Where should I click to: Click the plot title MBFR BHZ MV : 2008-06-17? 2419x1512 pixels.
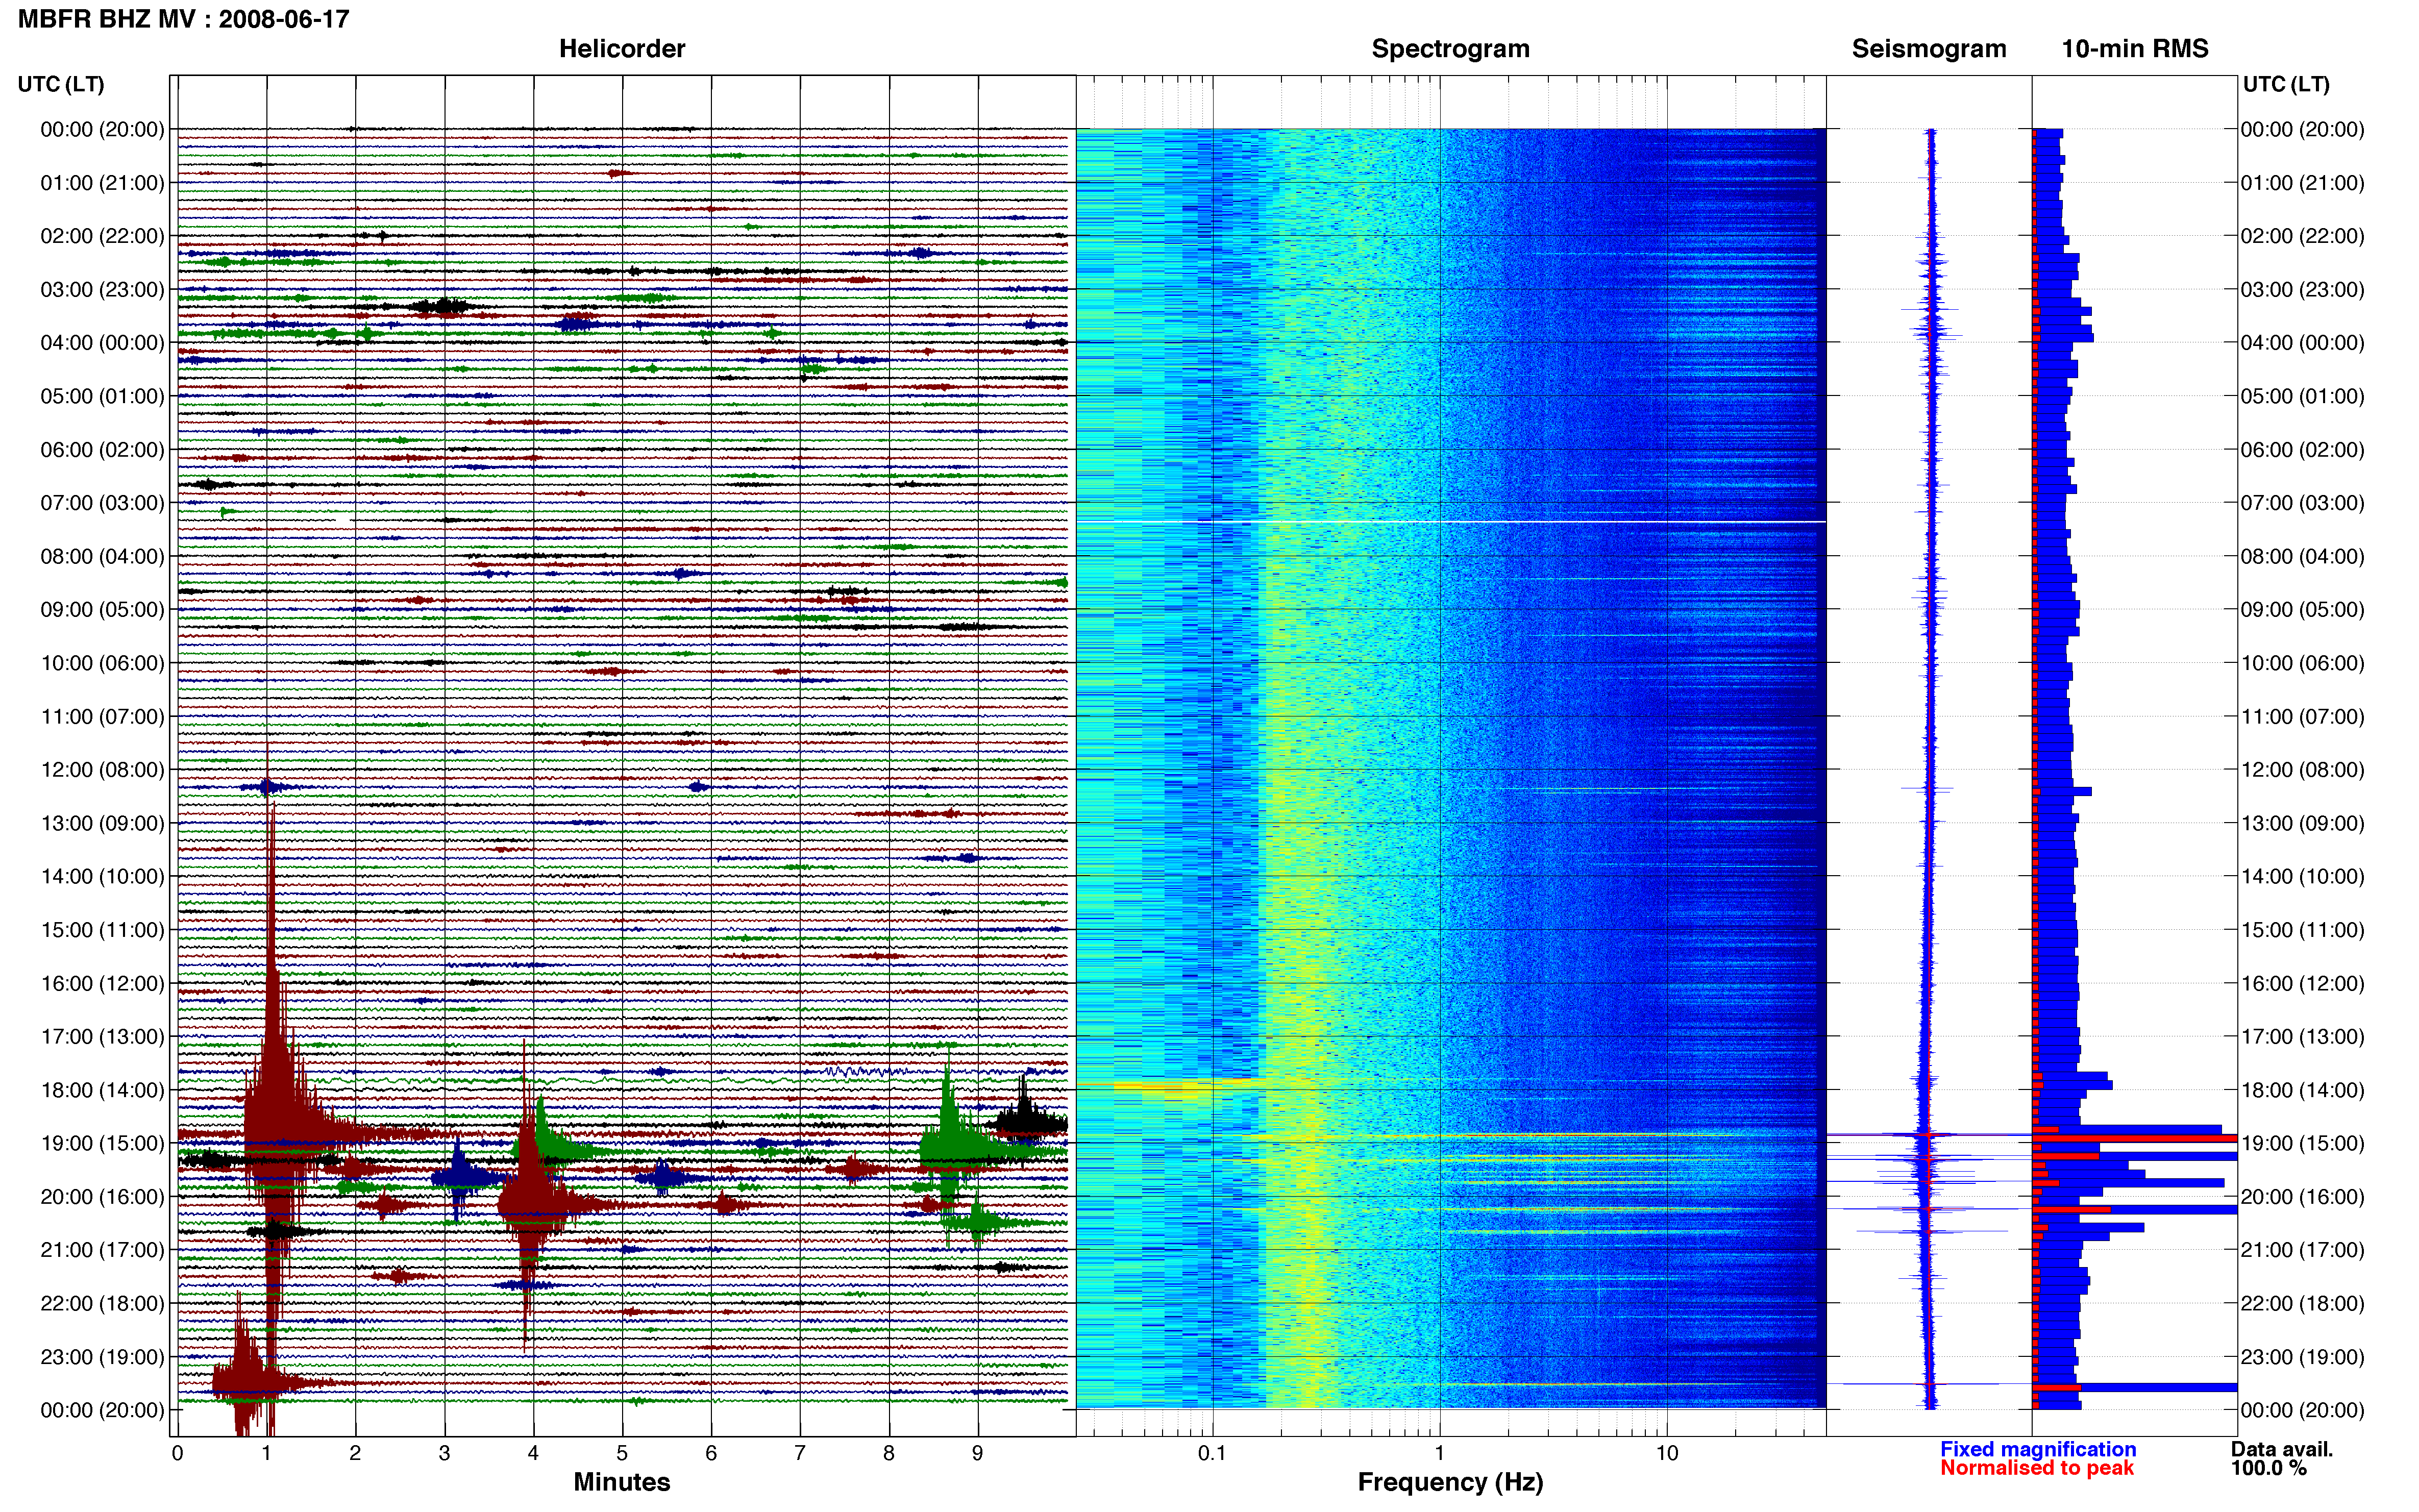pyautogui.click(x=183, y=19)
